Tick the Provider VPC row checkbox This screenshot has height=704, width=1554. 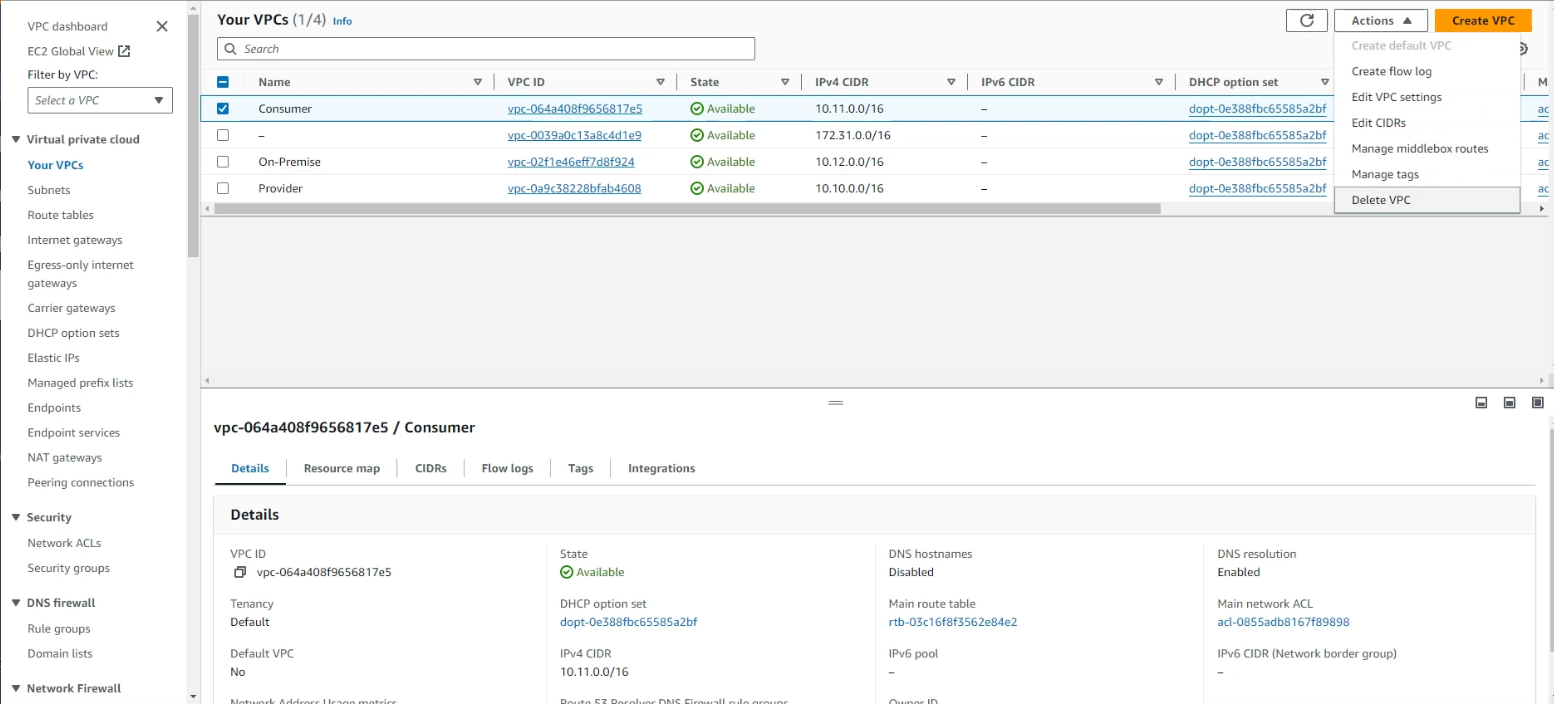tap(223, 188)
